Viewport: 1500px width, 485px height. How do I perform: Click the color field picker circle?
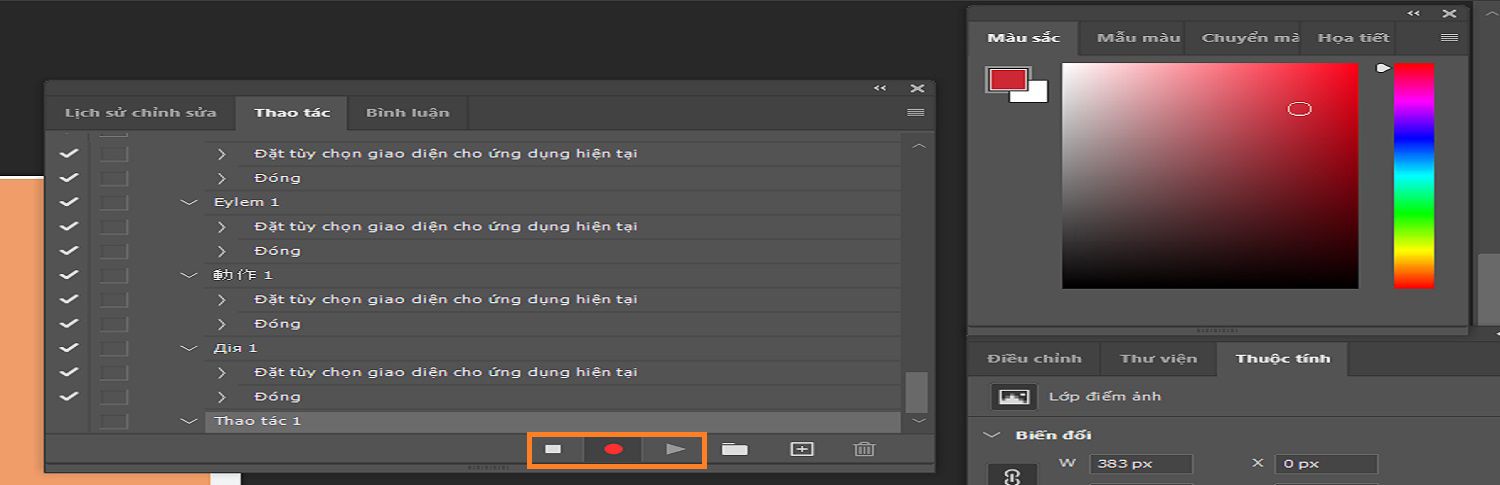pos(1299,108)
